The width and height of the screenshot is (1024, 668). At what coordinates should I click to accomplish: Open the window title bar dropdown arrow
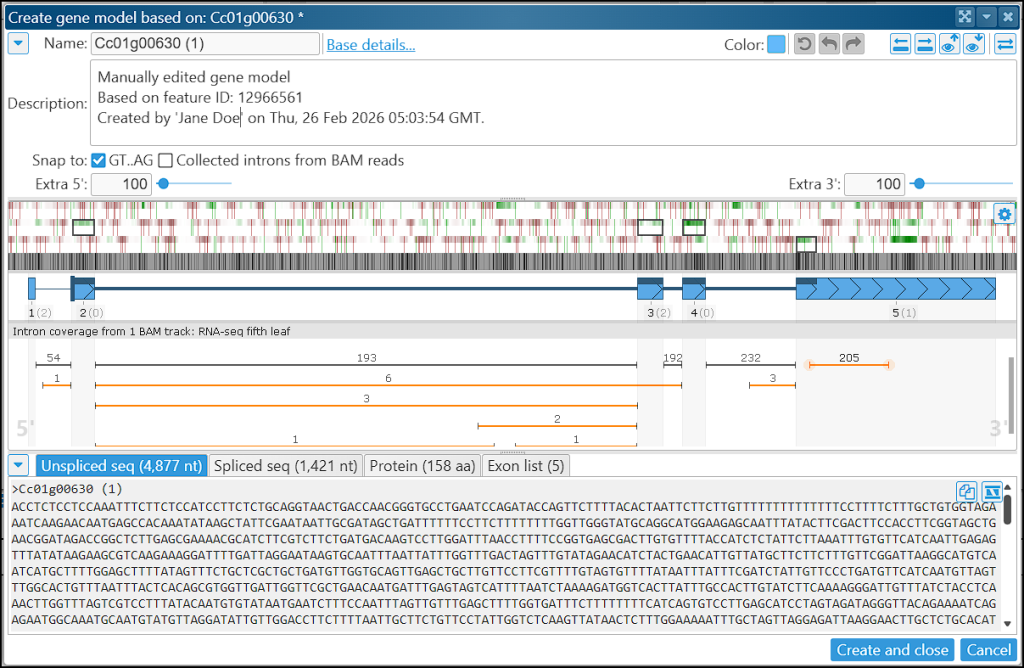click(x=985, y=16)
